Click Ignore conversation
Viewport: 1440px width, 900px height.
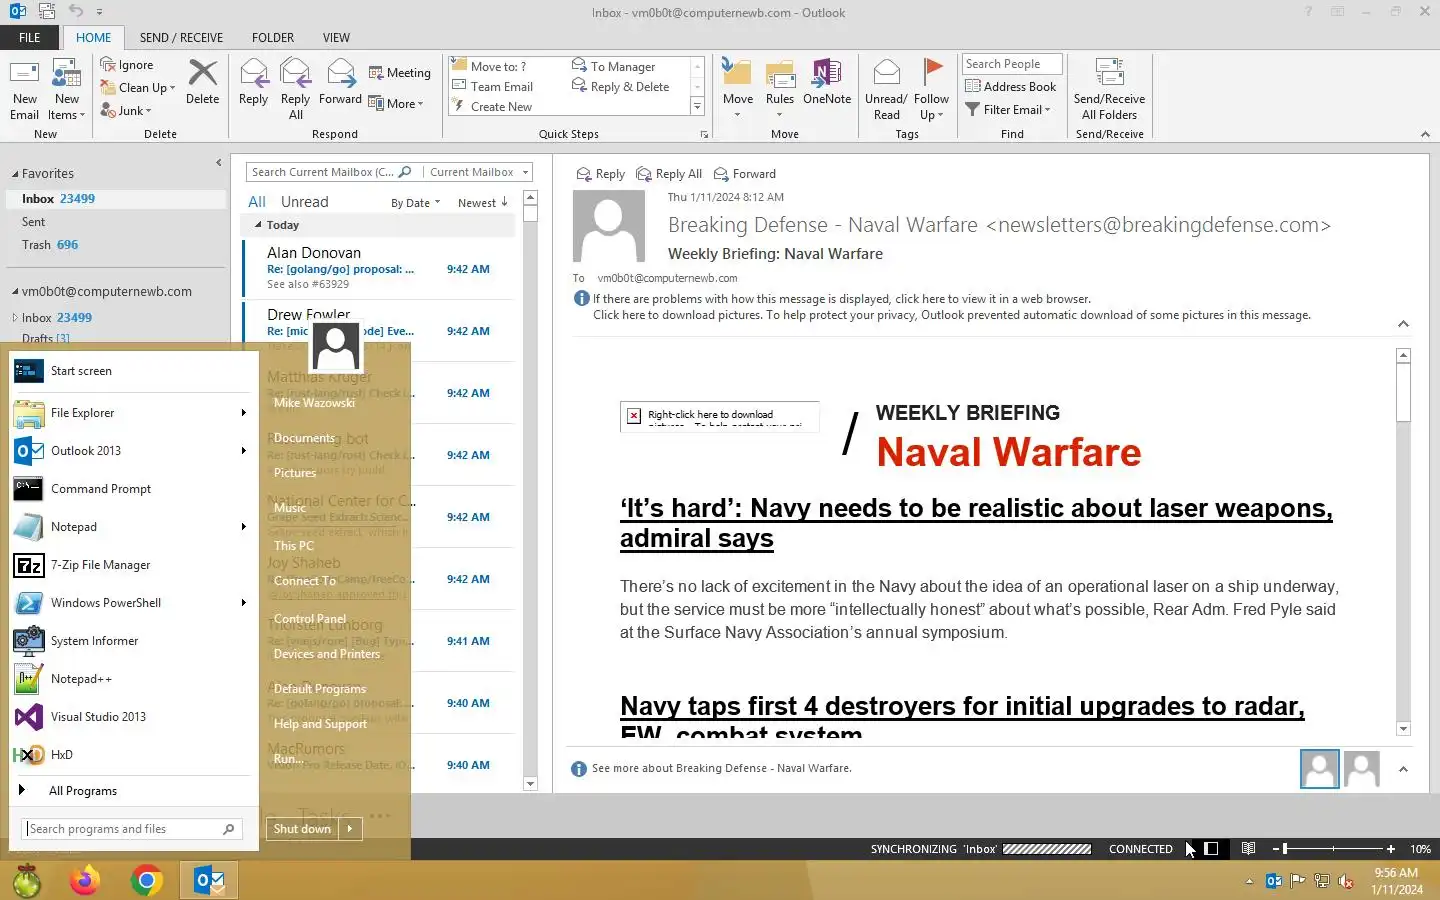click(x=127, y=65)
